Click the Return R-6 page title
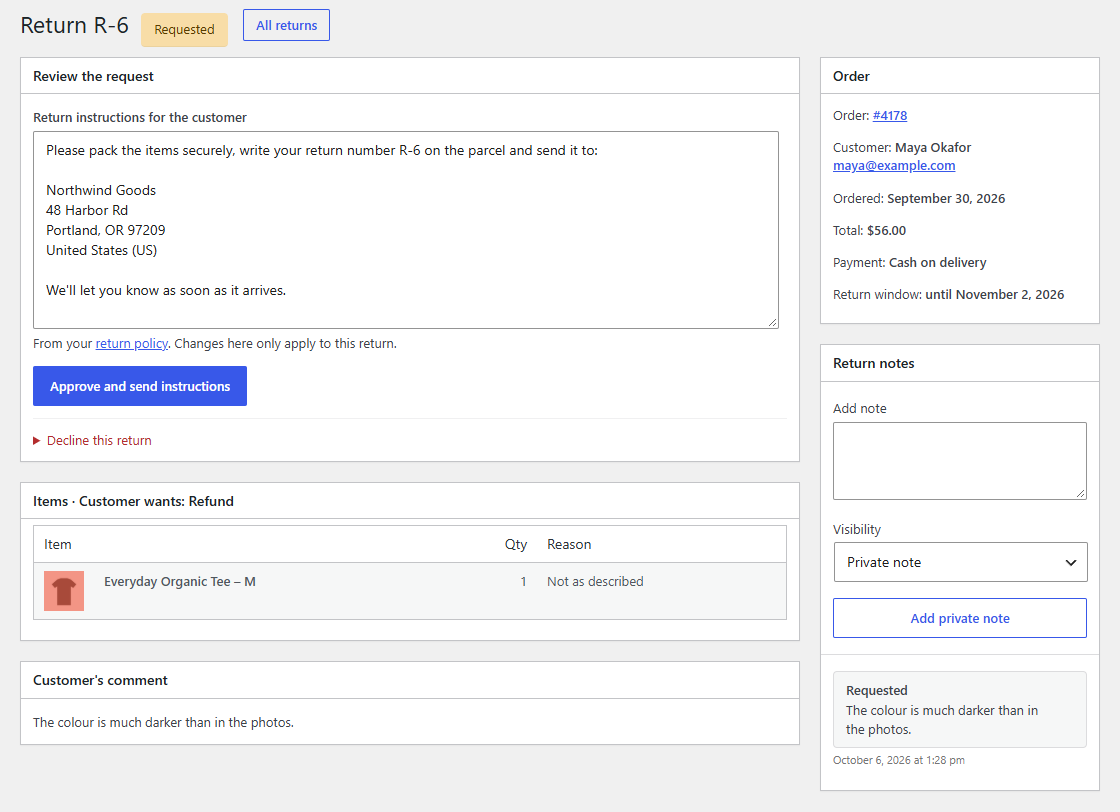The image size is (1120, 812). click(x=74, y=26)
